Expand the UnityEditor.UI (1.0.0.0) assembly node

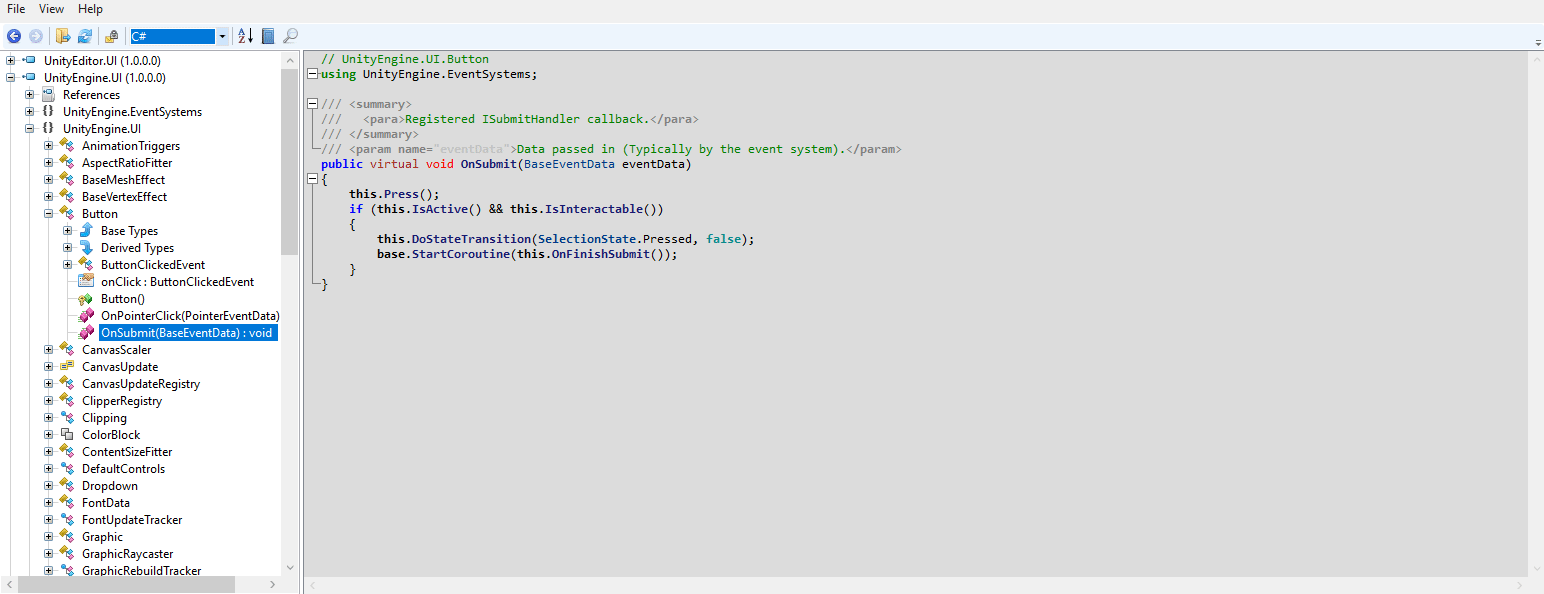[10, 61]
